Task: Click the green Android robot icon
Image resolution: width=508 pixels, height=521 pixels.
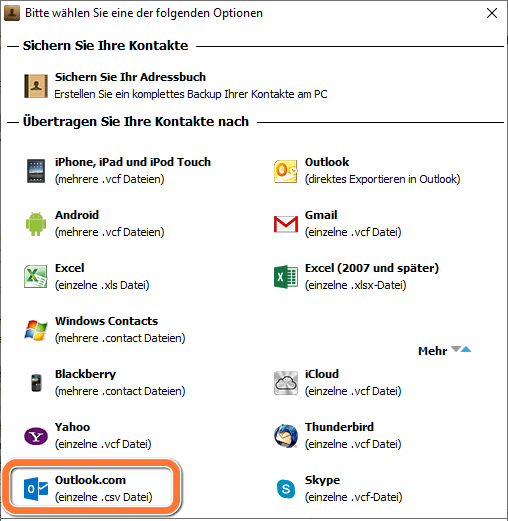Action: (36, 224)
